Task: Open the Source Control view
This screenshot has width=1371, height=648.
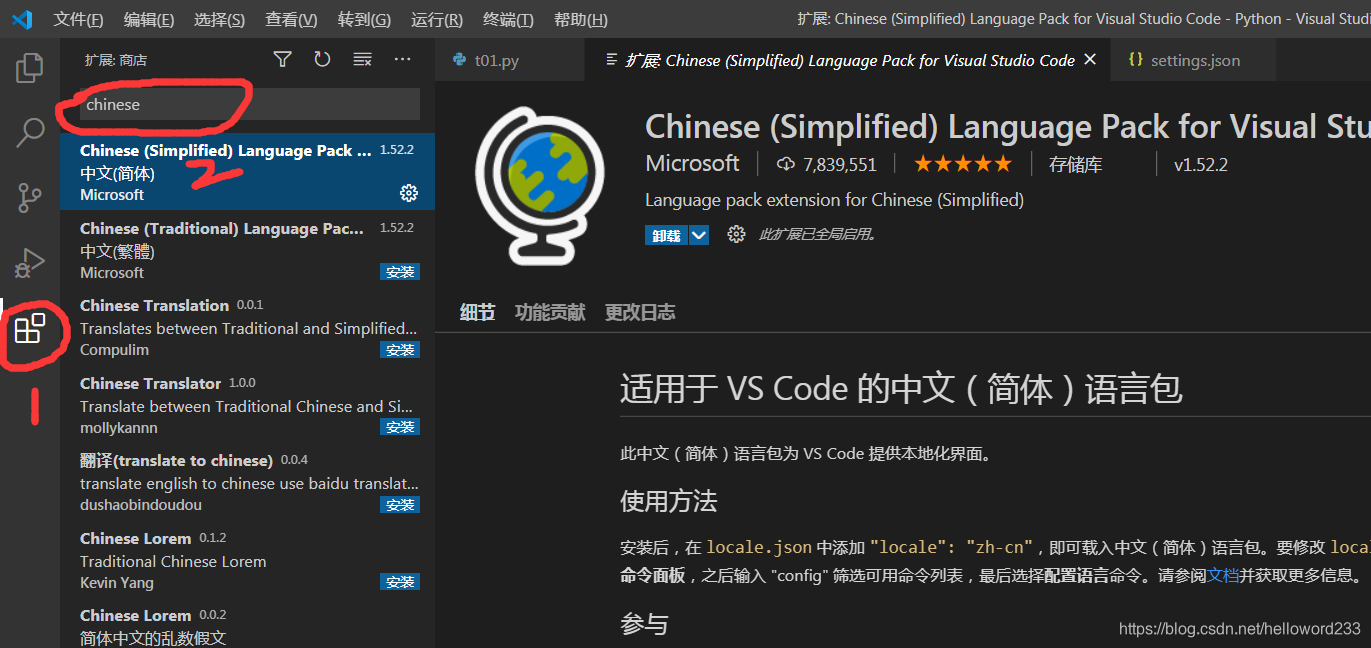Action: pyautogui.click(x=30, y=197)
